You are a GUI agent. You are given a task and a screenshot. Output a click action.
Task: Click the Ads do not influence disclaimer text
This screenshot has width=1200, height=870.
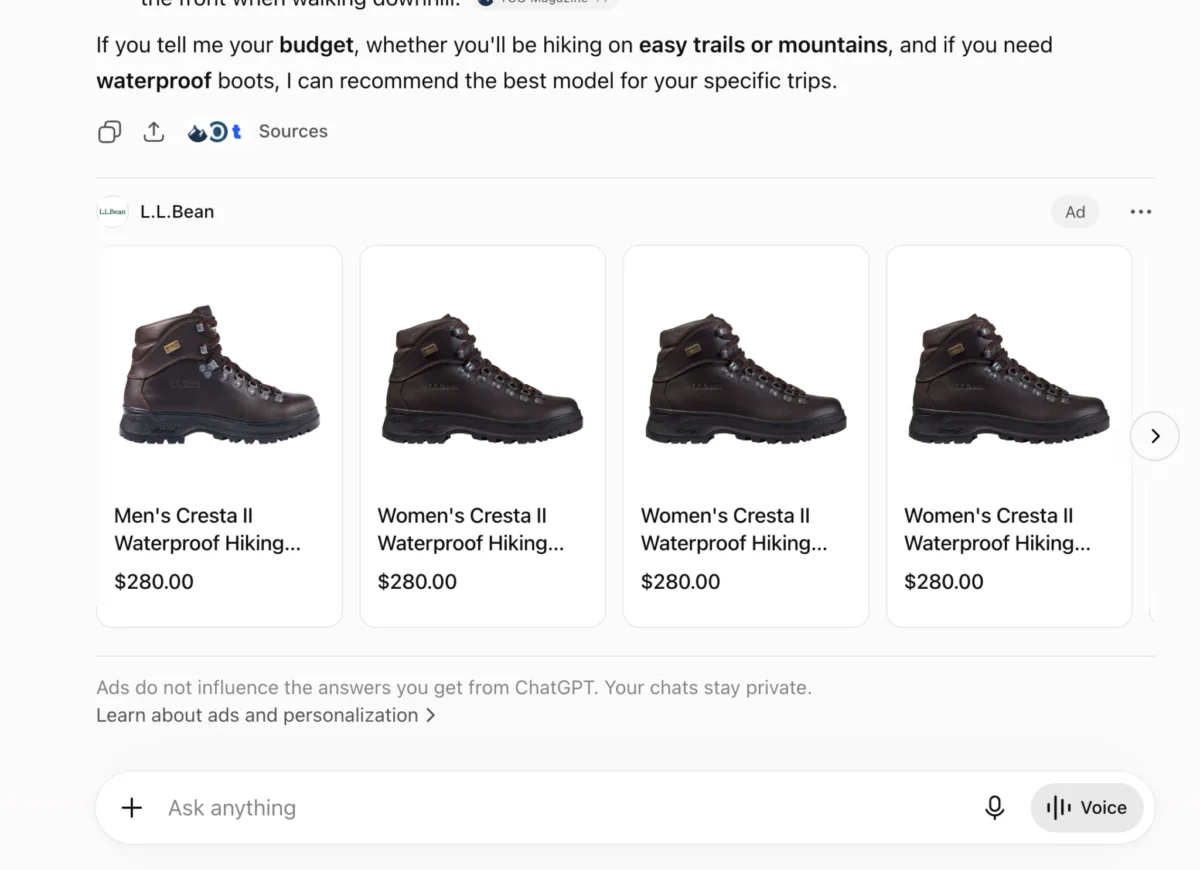tap(454, 688)
